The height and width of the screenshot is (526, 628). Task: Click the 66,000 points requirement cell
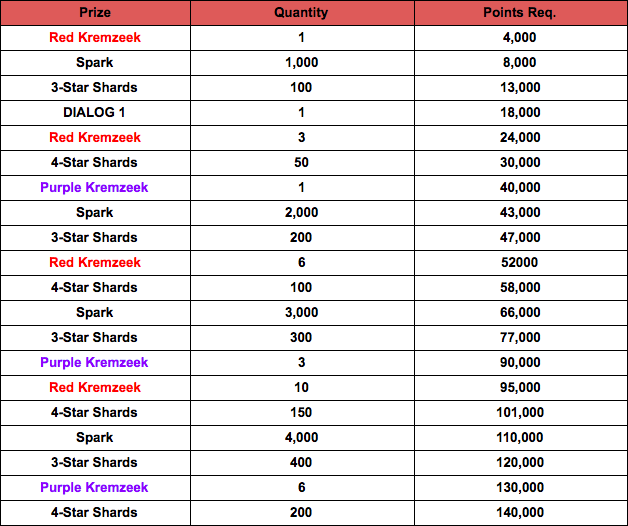(520, 312)
